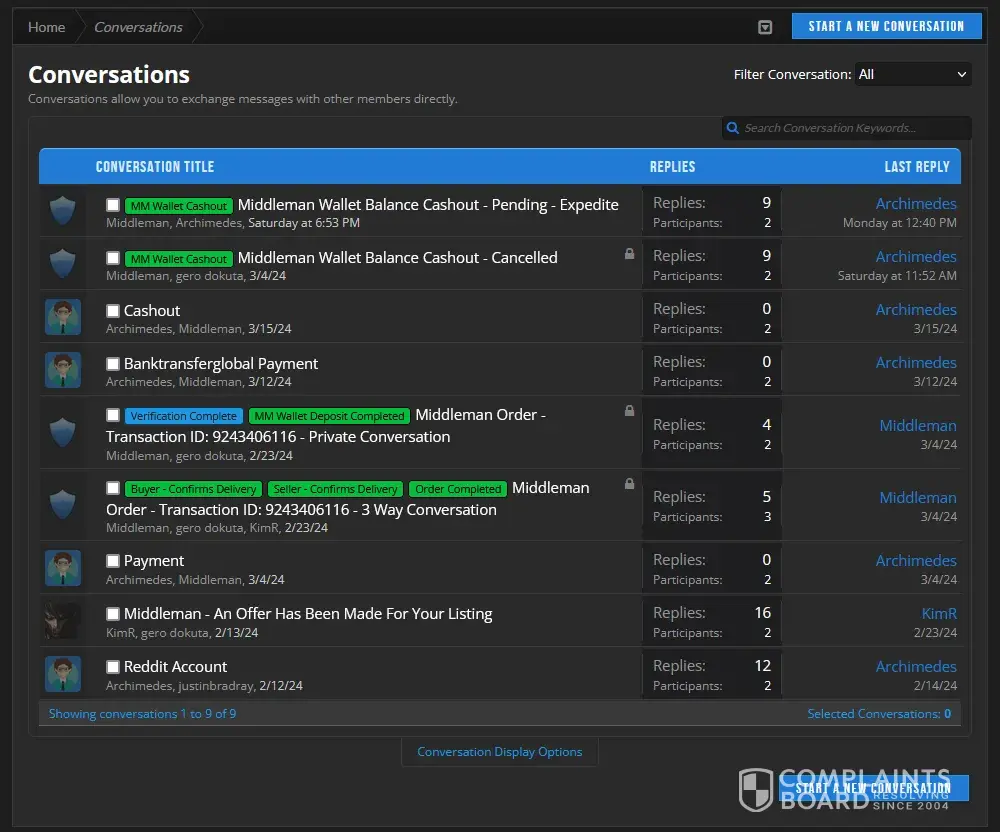
Task: Click the Archimedes avatar beside Cashout conversation
Action: pyautogui.click(x=62, y=317)
